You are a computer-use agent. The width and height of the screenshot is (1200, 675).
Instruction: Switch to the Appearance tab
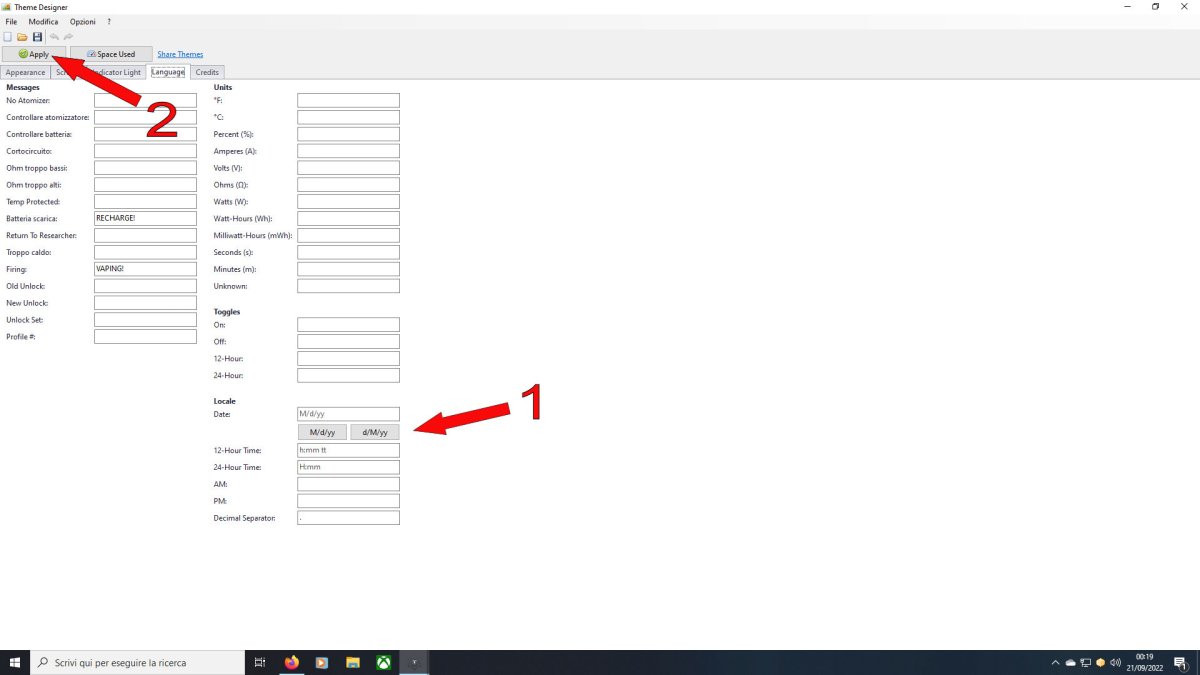pos(25,72)
